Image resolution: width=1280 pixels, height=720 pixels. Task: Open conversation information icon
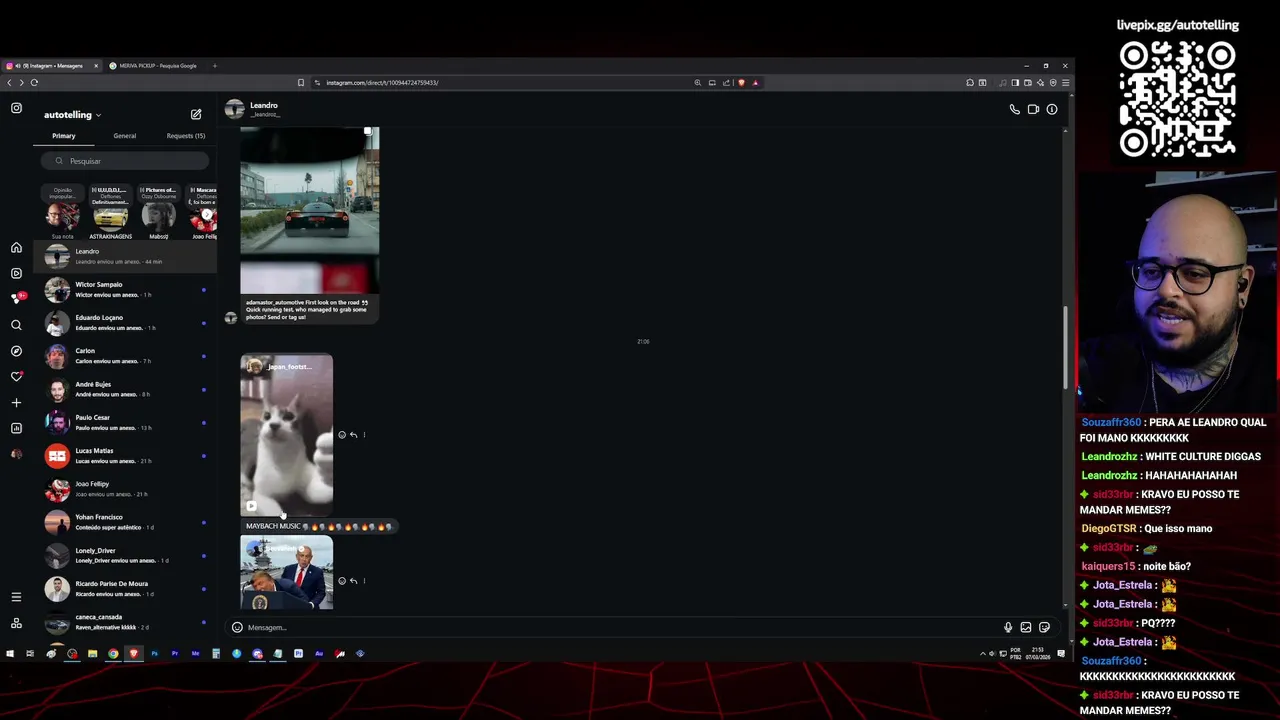tap(1052, 109)
